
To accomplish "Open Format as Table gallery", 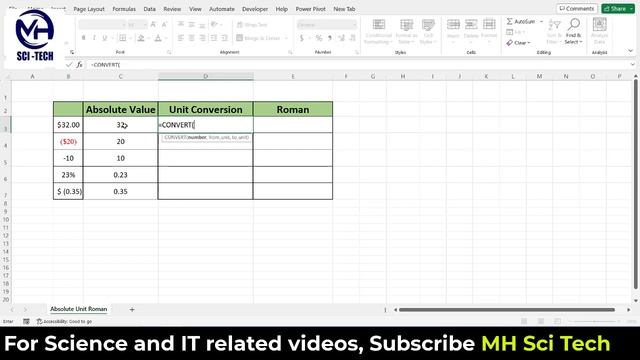I will pyautogui.click(x=406, y=31).
